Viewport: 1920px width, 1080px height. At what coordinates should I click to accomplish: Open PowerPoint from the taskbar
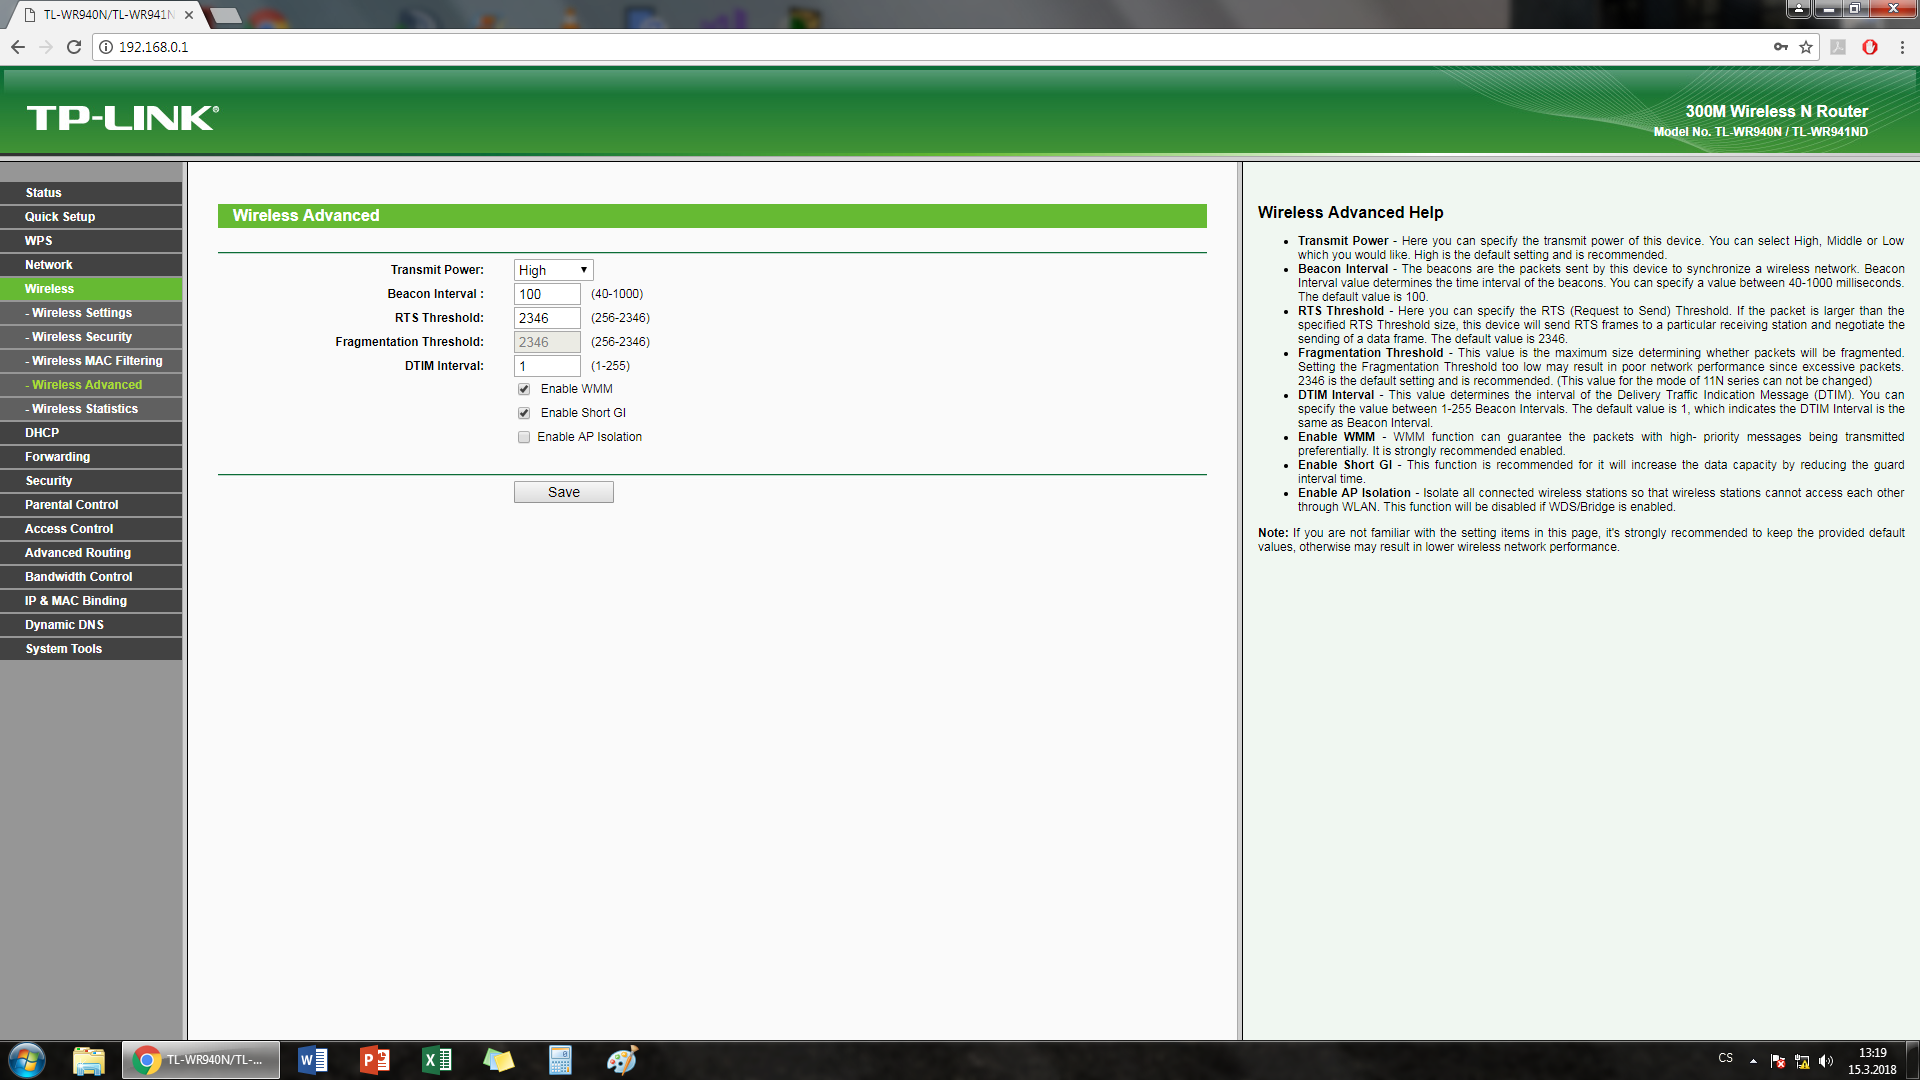click(375, 1060)
